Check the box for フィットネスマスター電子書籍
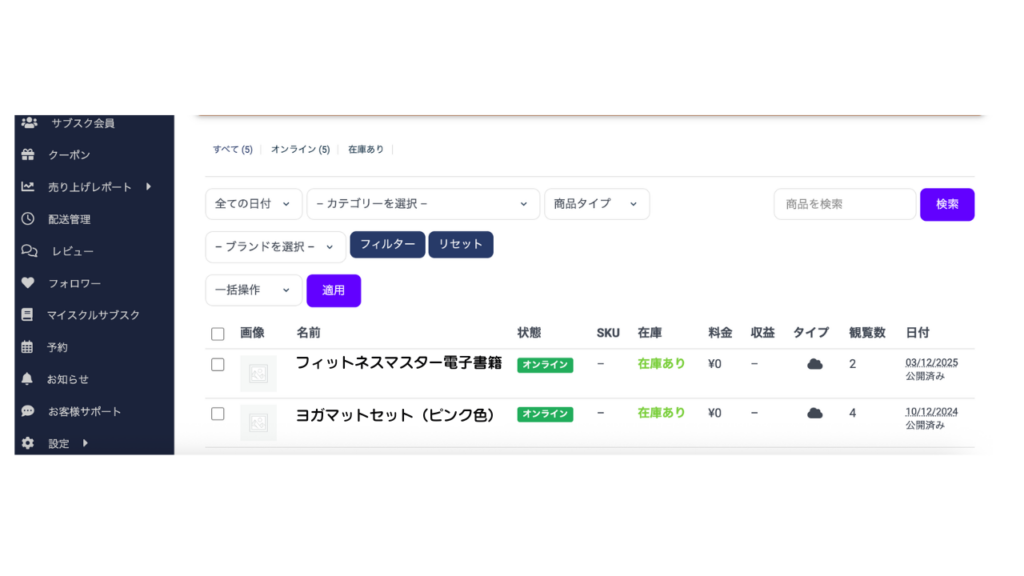Image resolution: width=1024 pixels, height=576 pixels. 217,364
